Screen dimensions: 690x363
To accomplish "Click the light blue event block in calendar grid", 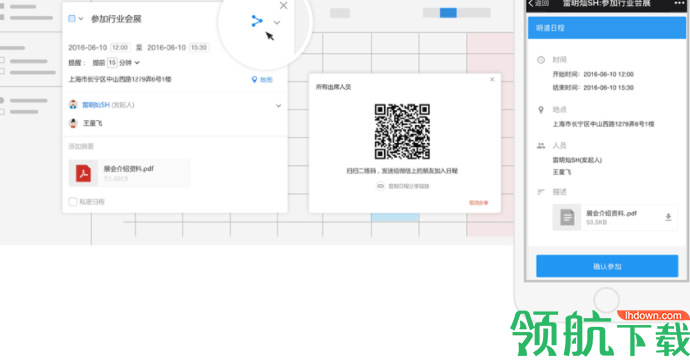I will [395, 217].
